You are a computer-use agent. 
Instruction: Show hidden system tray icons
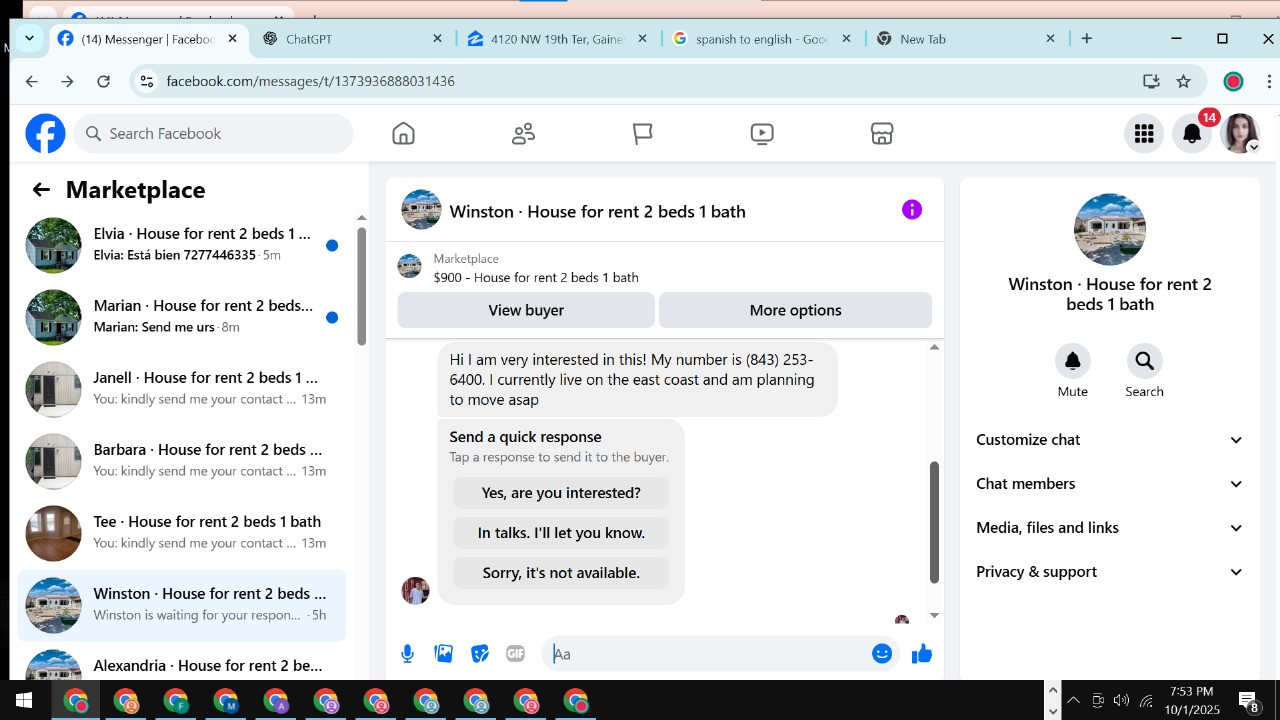click(1073, 701)
